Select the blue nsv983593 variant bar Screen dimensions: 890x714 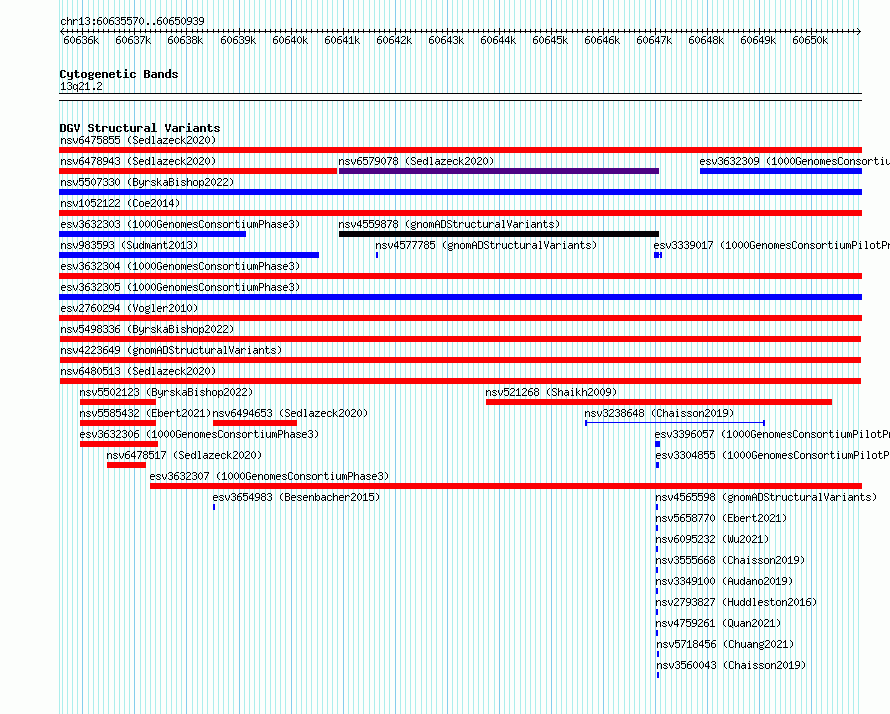(x=189, y=255)
